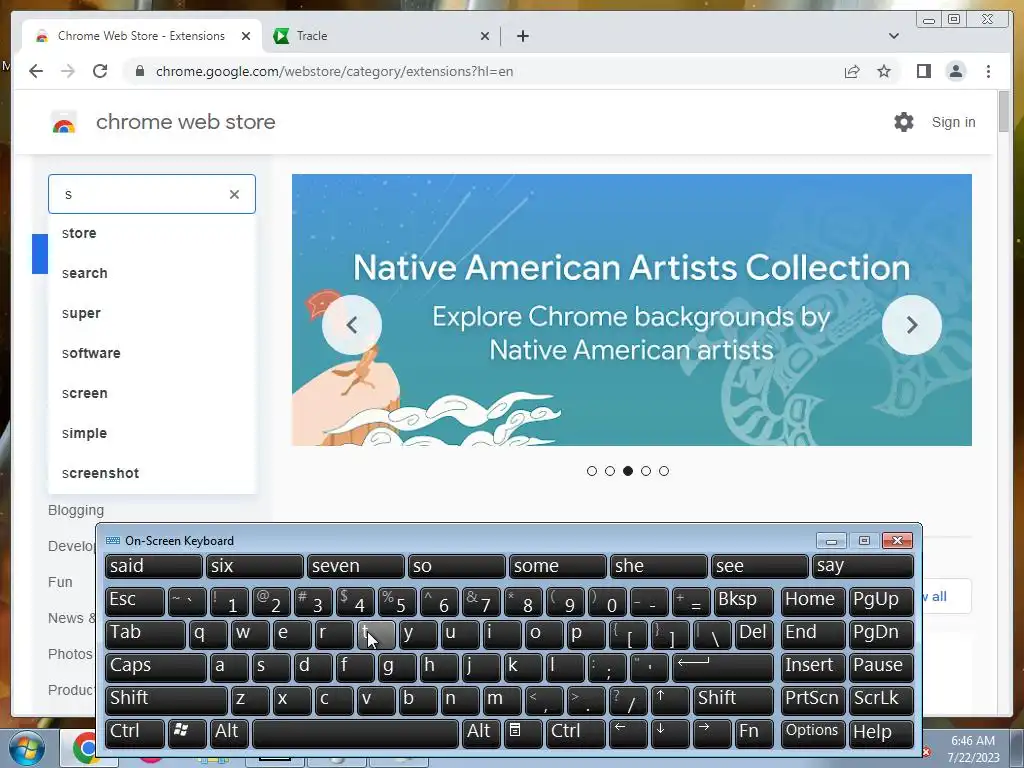The height and width of the screenshot is (768, 1024).
Task: Reload the Chrome Web Store page
Action: tap(100, 71)
